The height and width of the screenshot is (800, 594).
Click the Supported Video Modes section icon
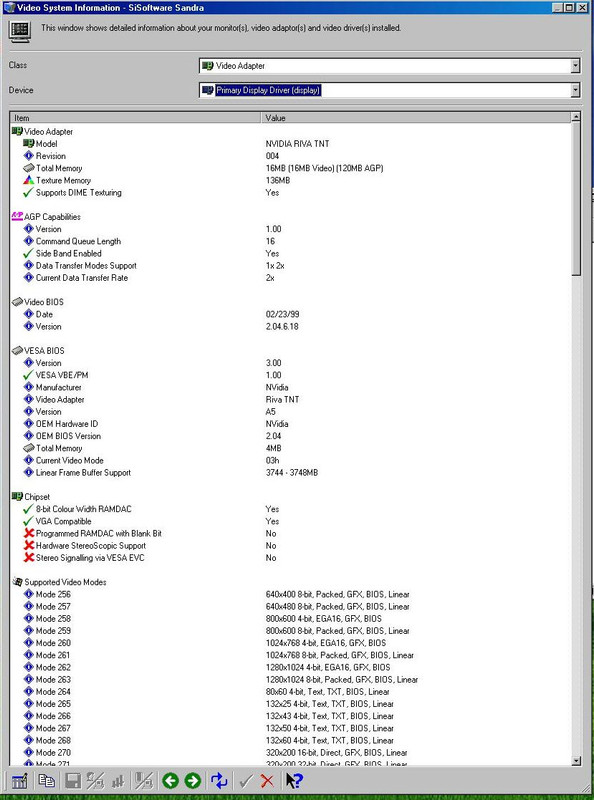point(17,582)
